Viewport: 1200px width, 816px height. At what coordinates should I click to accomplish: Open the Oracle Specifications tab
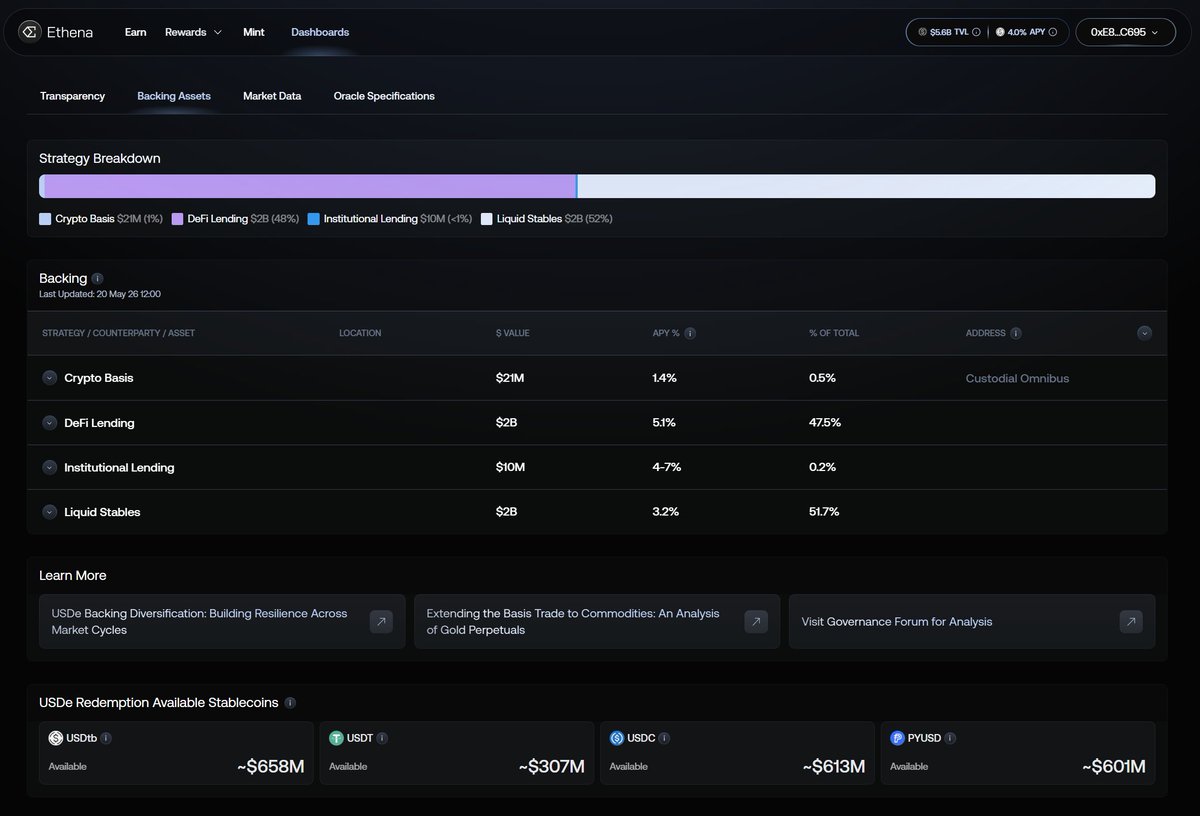tap(384, 96)
